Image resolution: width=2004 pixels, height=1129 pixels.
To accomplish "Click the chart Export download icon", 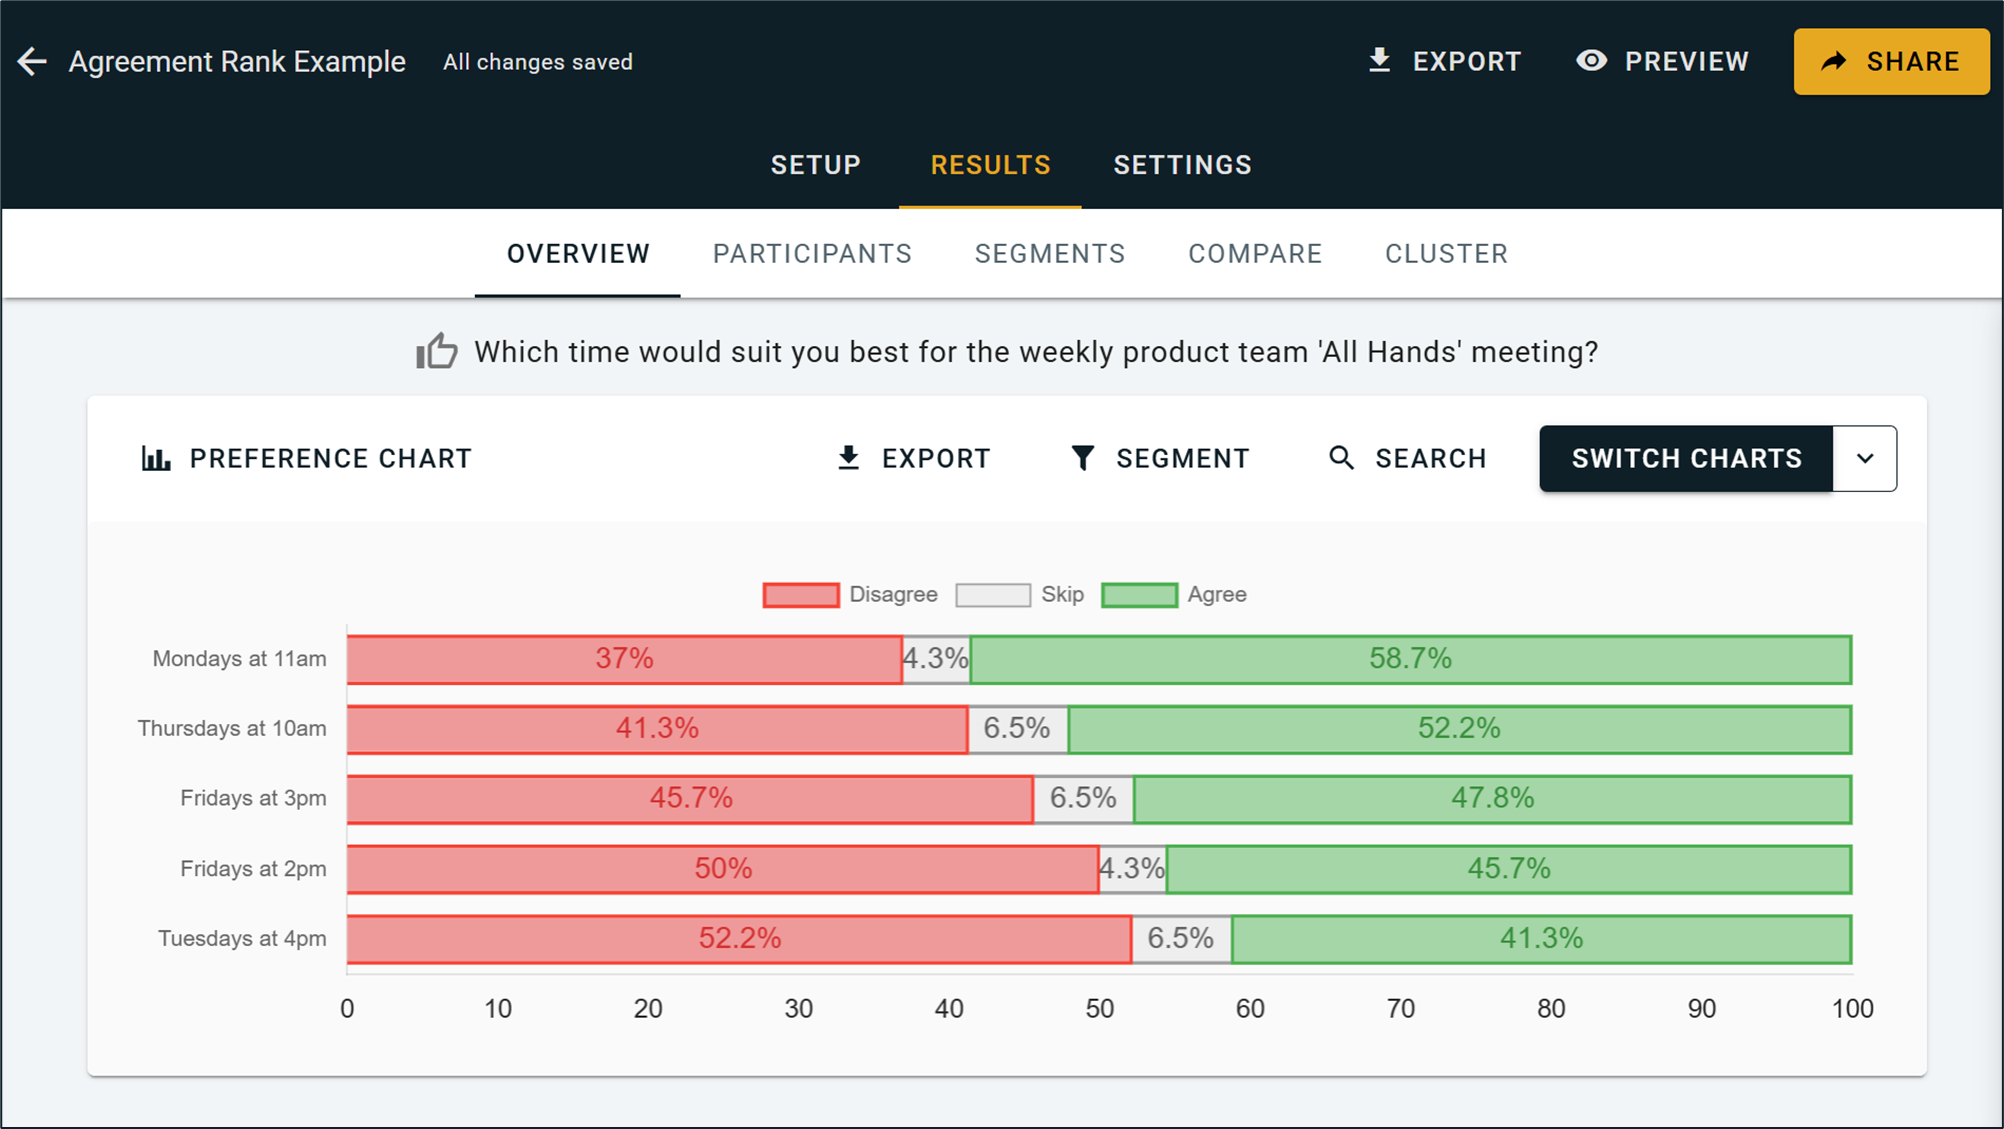I will point(848,459).
